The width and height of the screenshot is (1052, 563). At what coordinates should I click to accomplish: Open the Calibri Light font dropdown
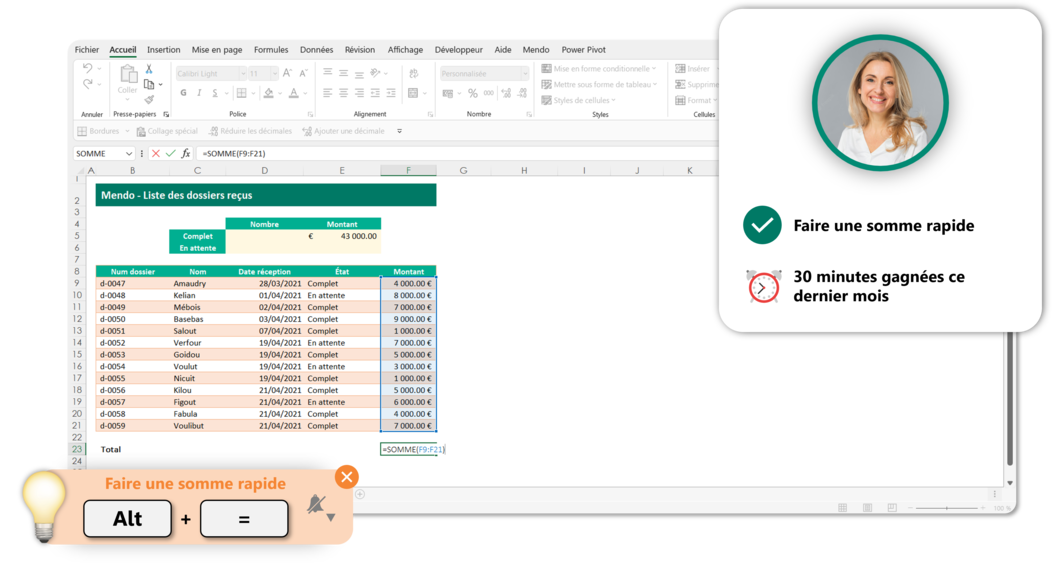point(242,73)
